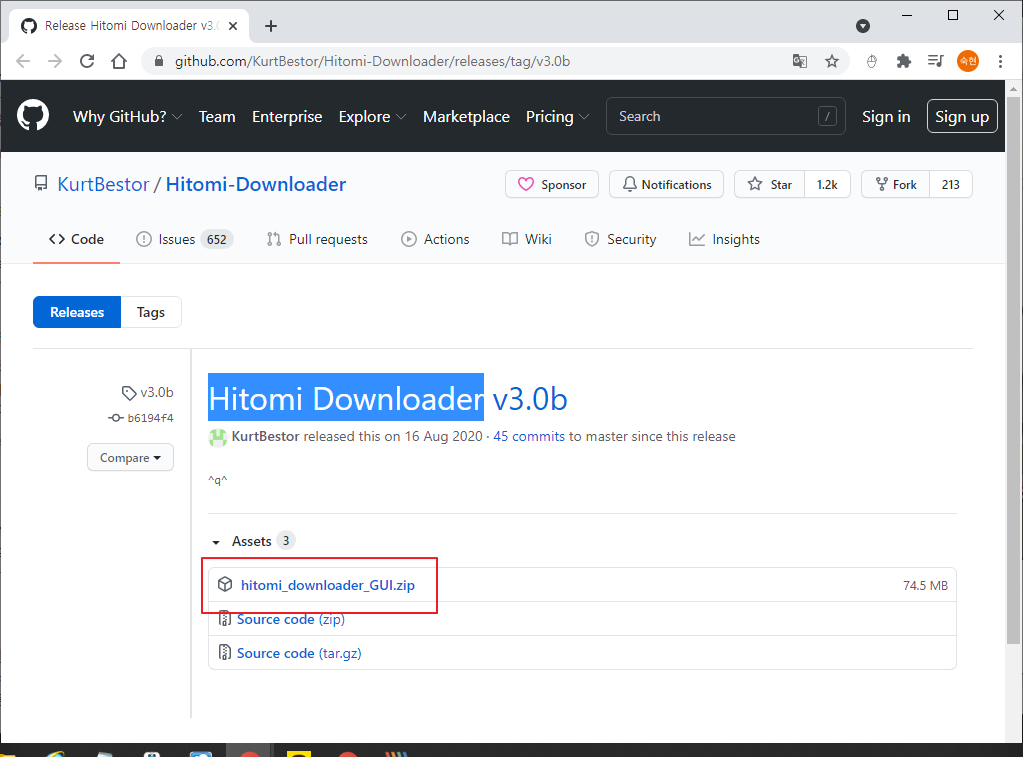Open the Insights tab
The width and height of the screenshot is (1023, 757).
pyautogui.click(x=724, y=239)
